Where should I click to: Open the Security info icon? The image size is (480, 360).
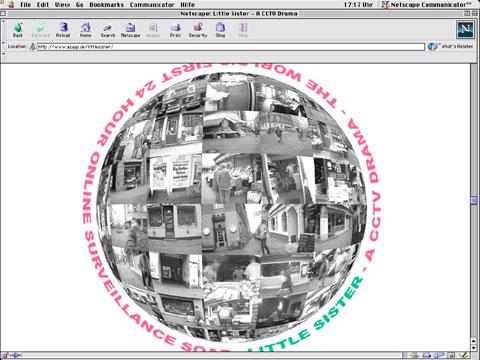[198, 30]
